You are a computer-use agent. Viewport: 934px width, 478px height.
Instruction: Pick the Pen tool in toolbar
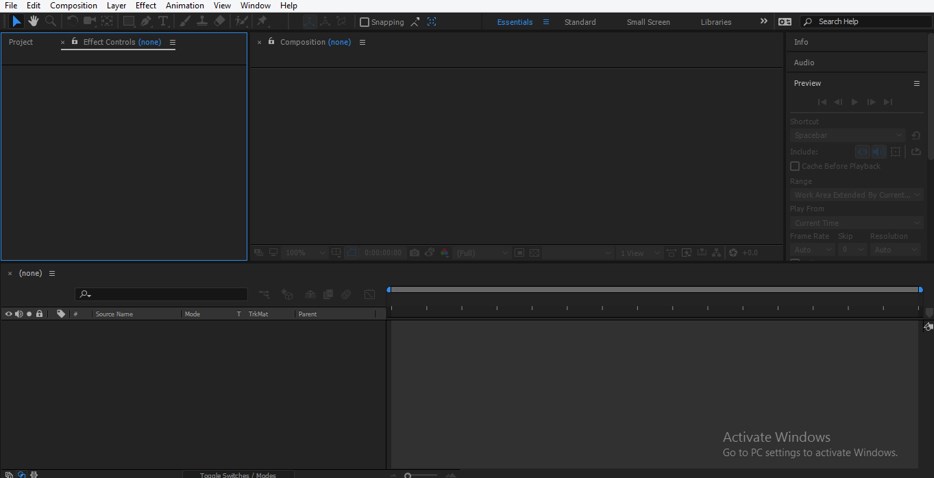click(x=146, y=21)
